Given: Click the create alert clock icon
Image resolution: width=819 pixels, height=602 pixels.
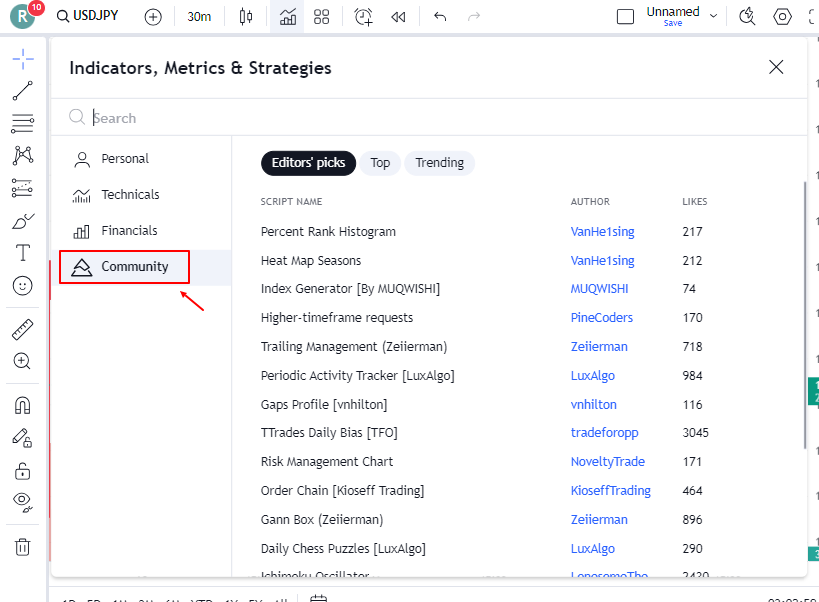Looking at the screenshot, I should [363, 16].
